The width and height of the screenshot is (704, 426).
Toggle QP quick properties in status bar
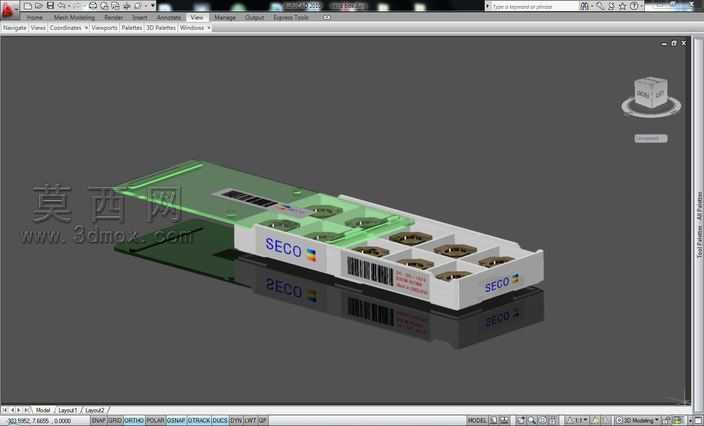(262, 421)
